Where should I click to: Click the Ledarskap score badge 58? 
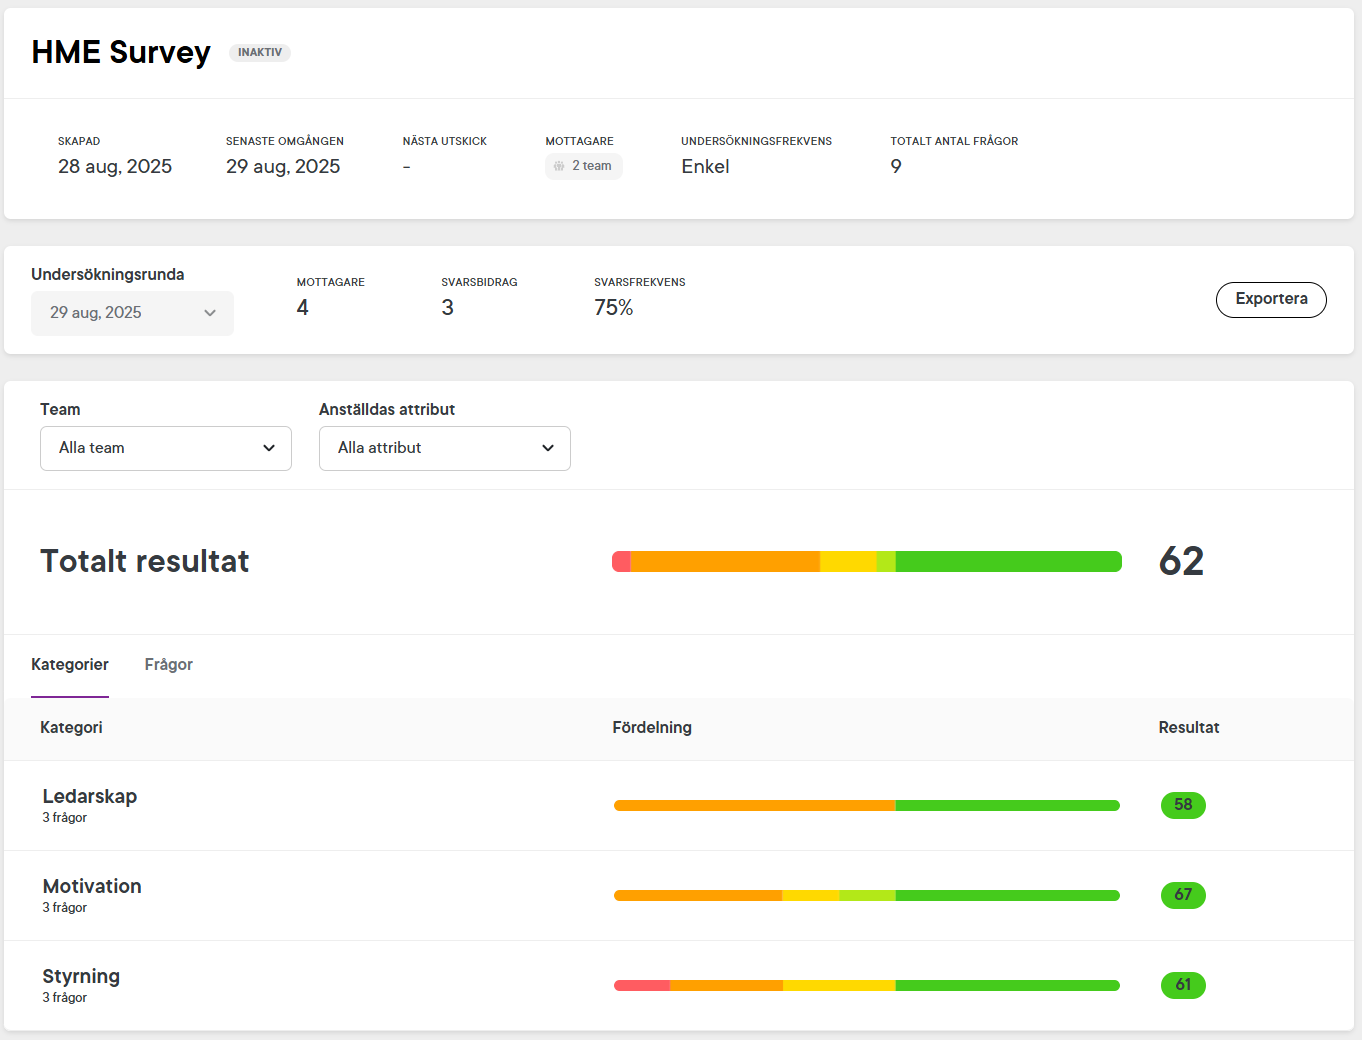coord(1183,805)
